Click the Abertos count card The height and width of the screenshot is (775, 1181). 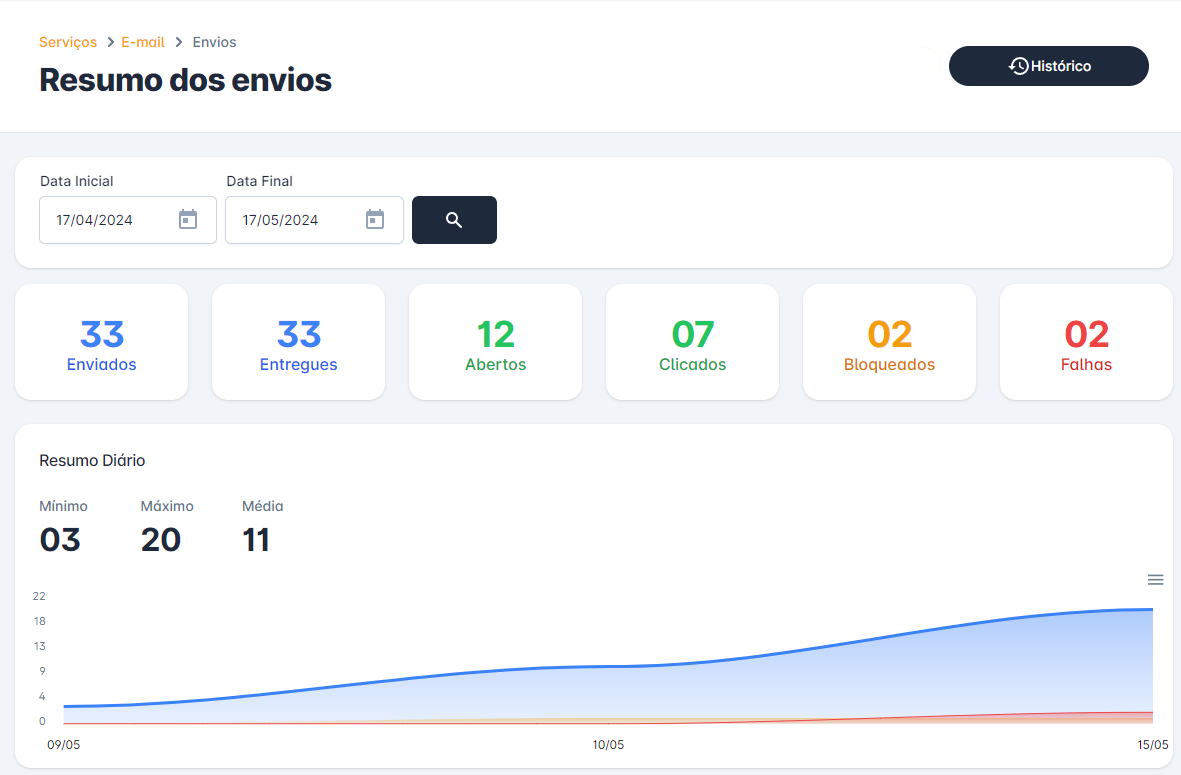[x=495, y=342]
